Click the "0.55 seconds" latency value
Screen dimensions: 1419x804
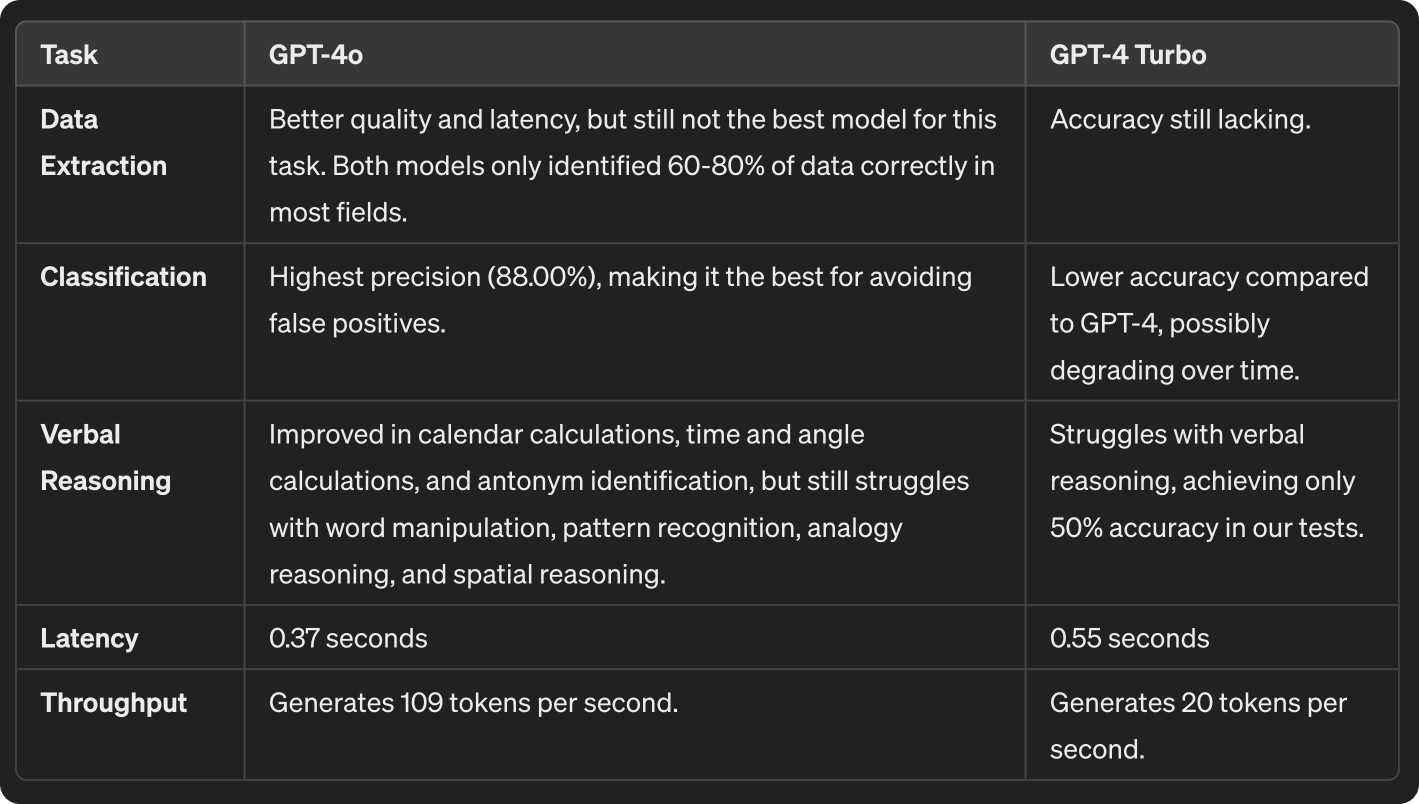tap(1129, 638)
